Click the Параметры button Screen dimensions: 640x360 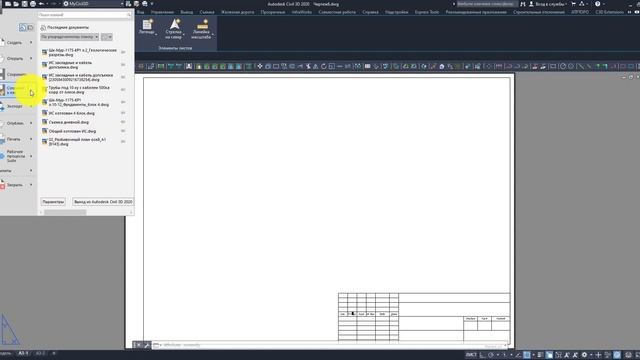click(x=53, y=202)
